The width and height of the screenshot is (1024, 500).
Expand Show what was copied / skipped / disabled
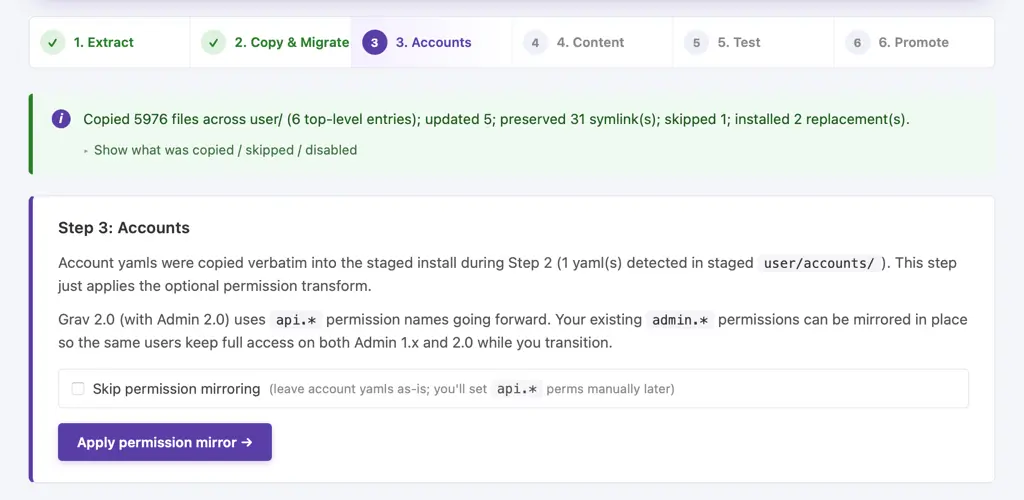point(221,150)
